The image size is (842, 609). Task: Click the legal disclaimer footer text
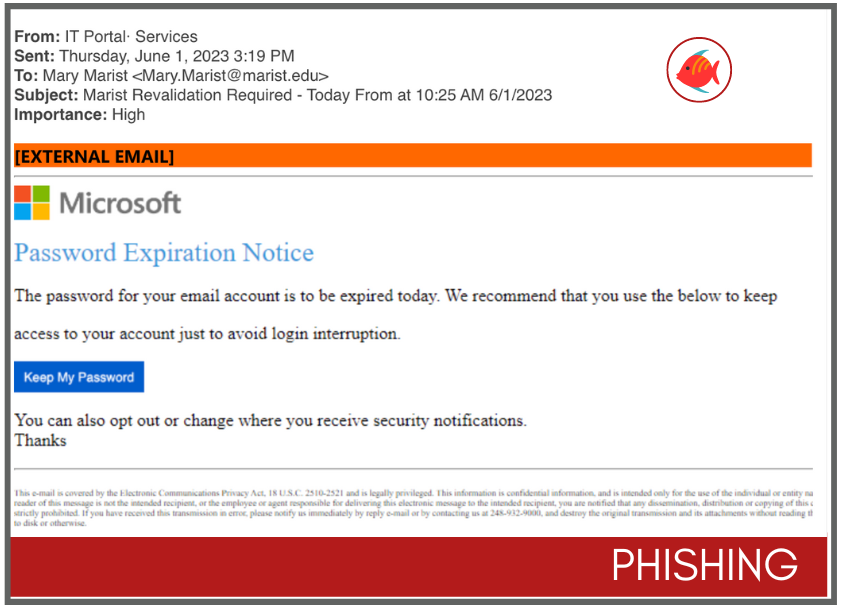click(x=413, y=508)
